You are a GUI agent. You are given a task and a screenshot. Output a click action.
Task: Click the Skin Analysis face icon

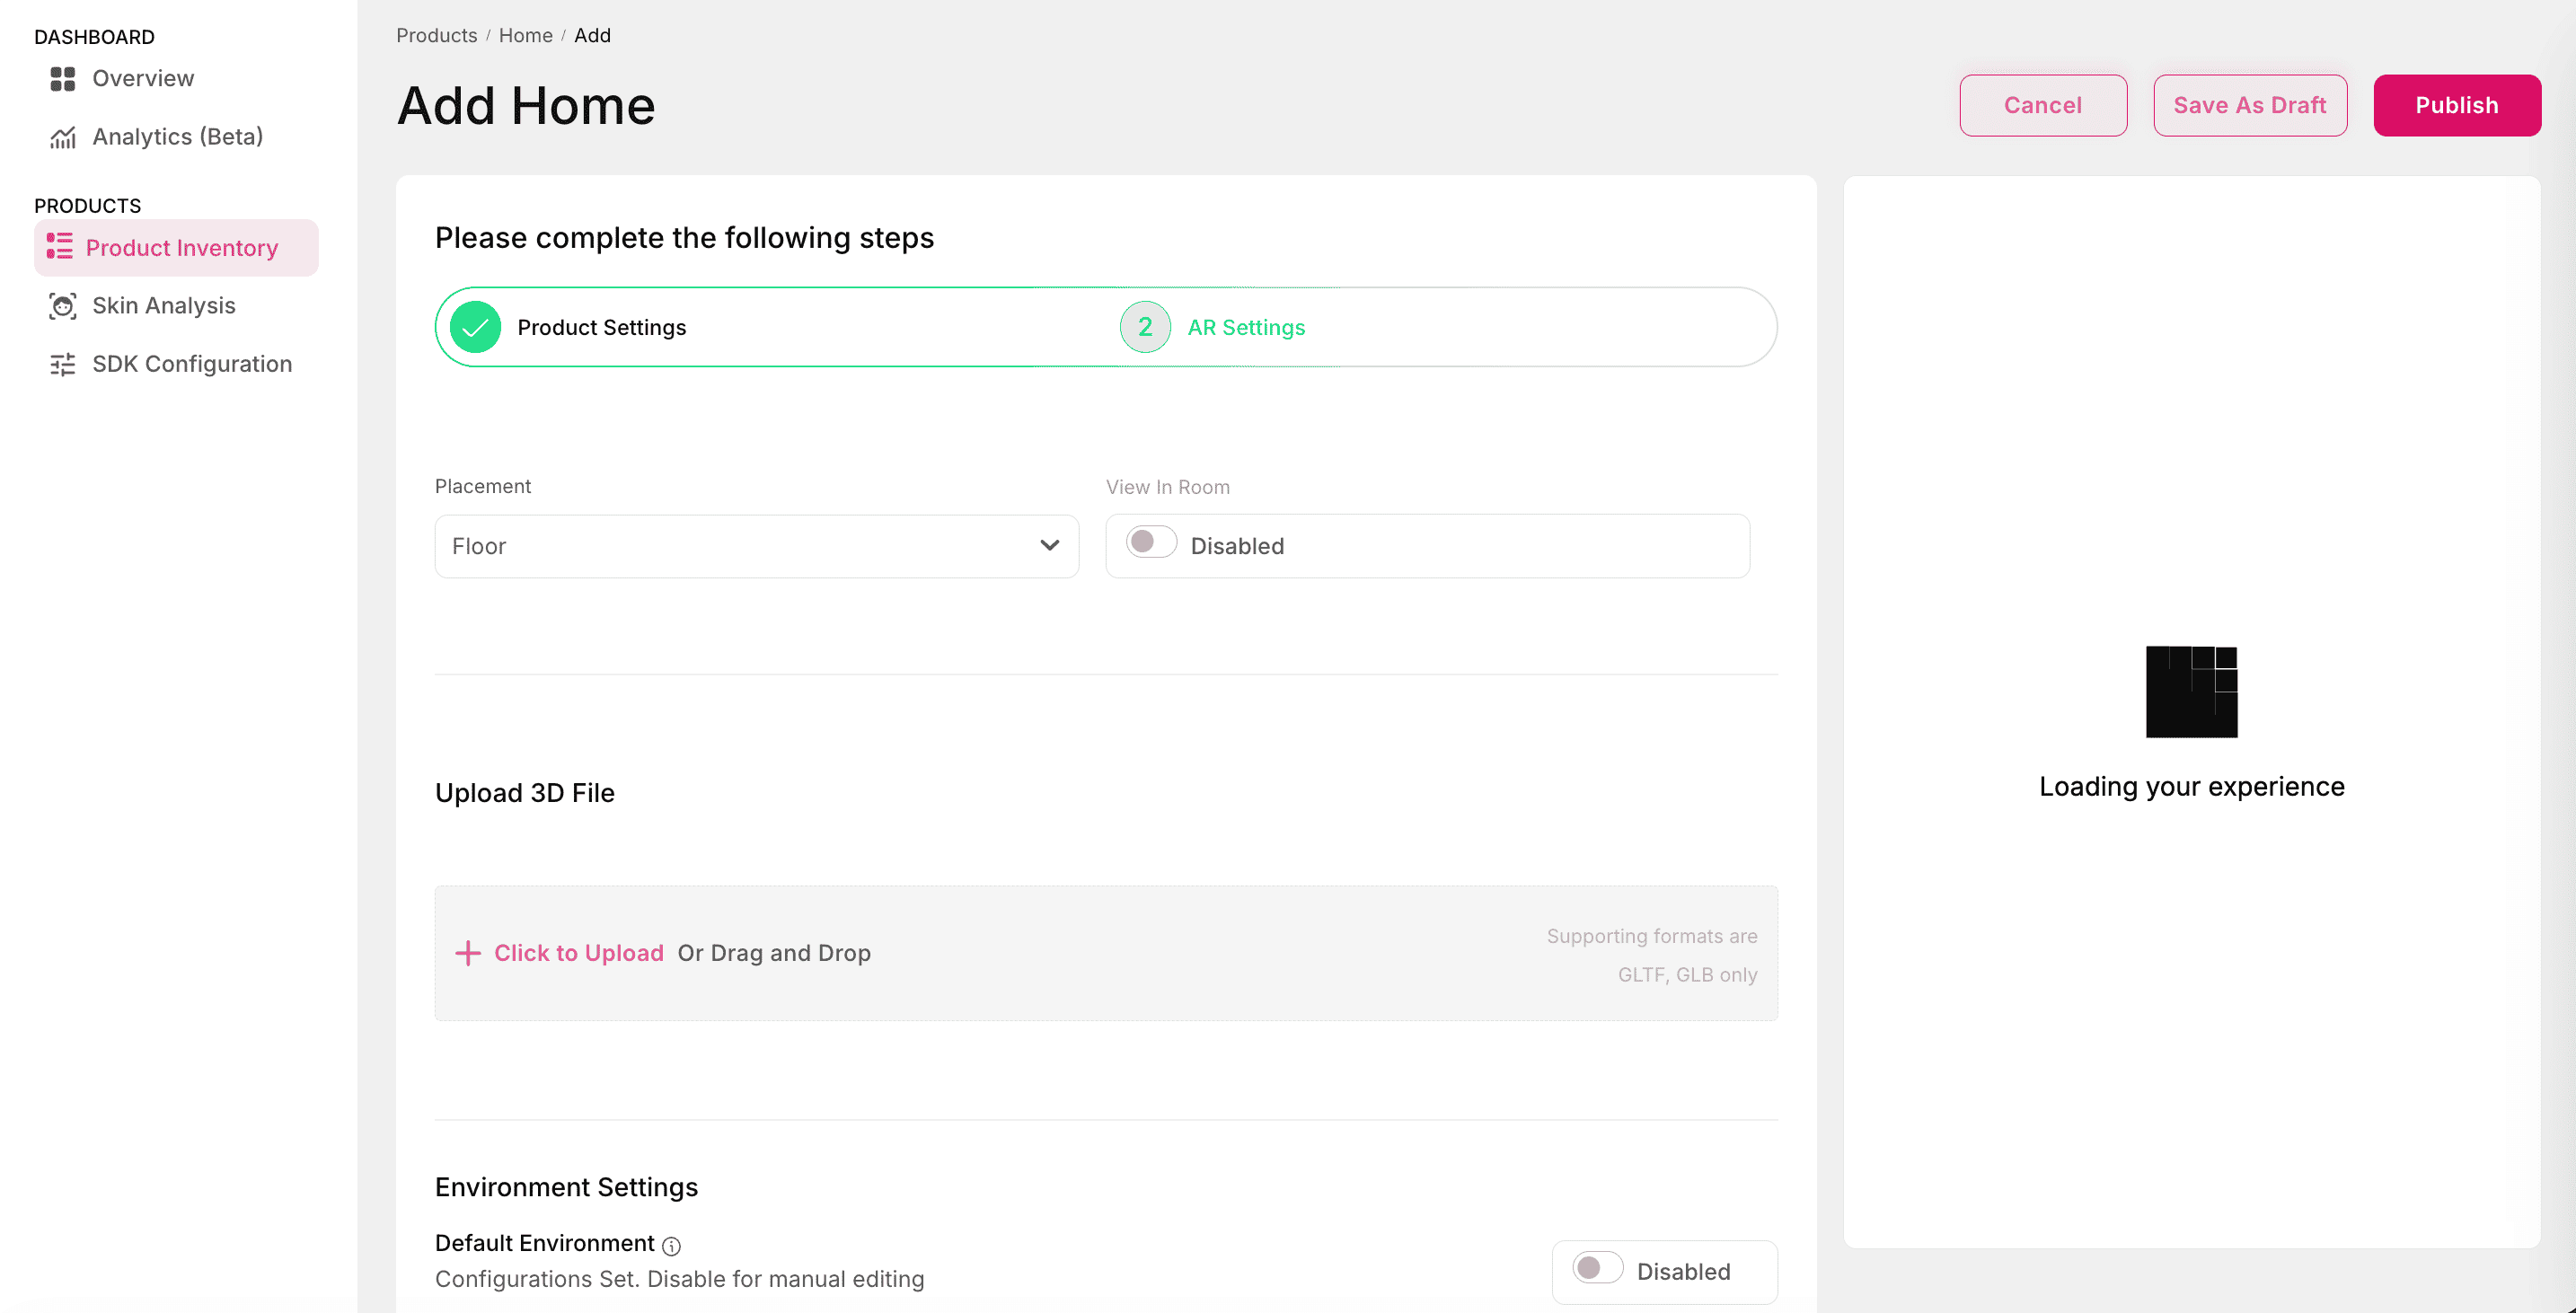point(62,306)
